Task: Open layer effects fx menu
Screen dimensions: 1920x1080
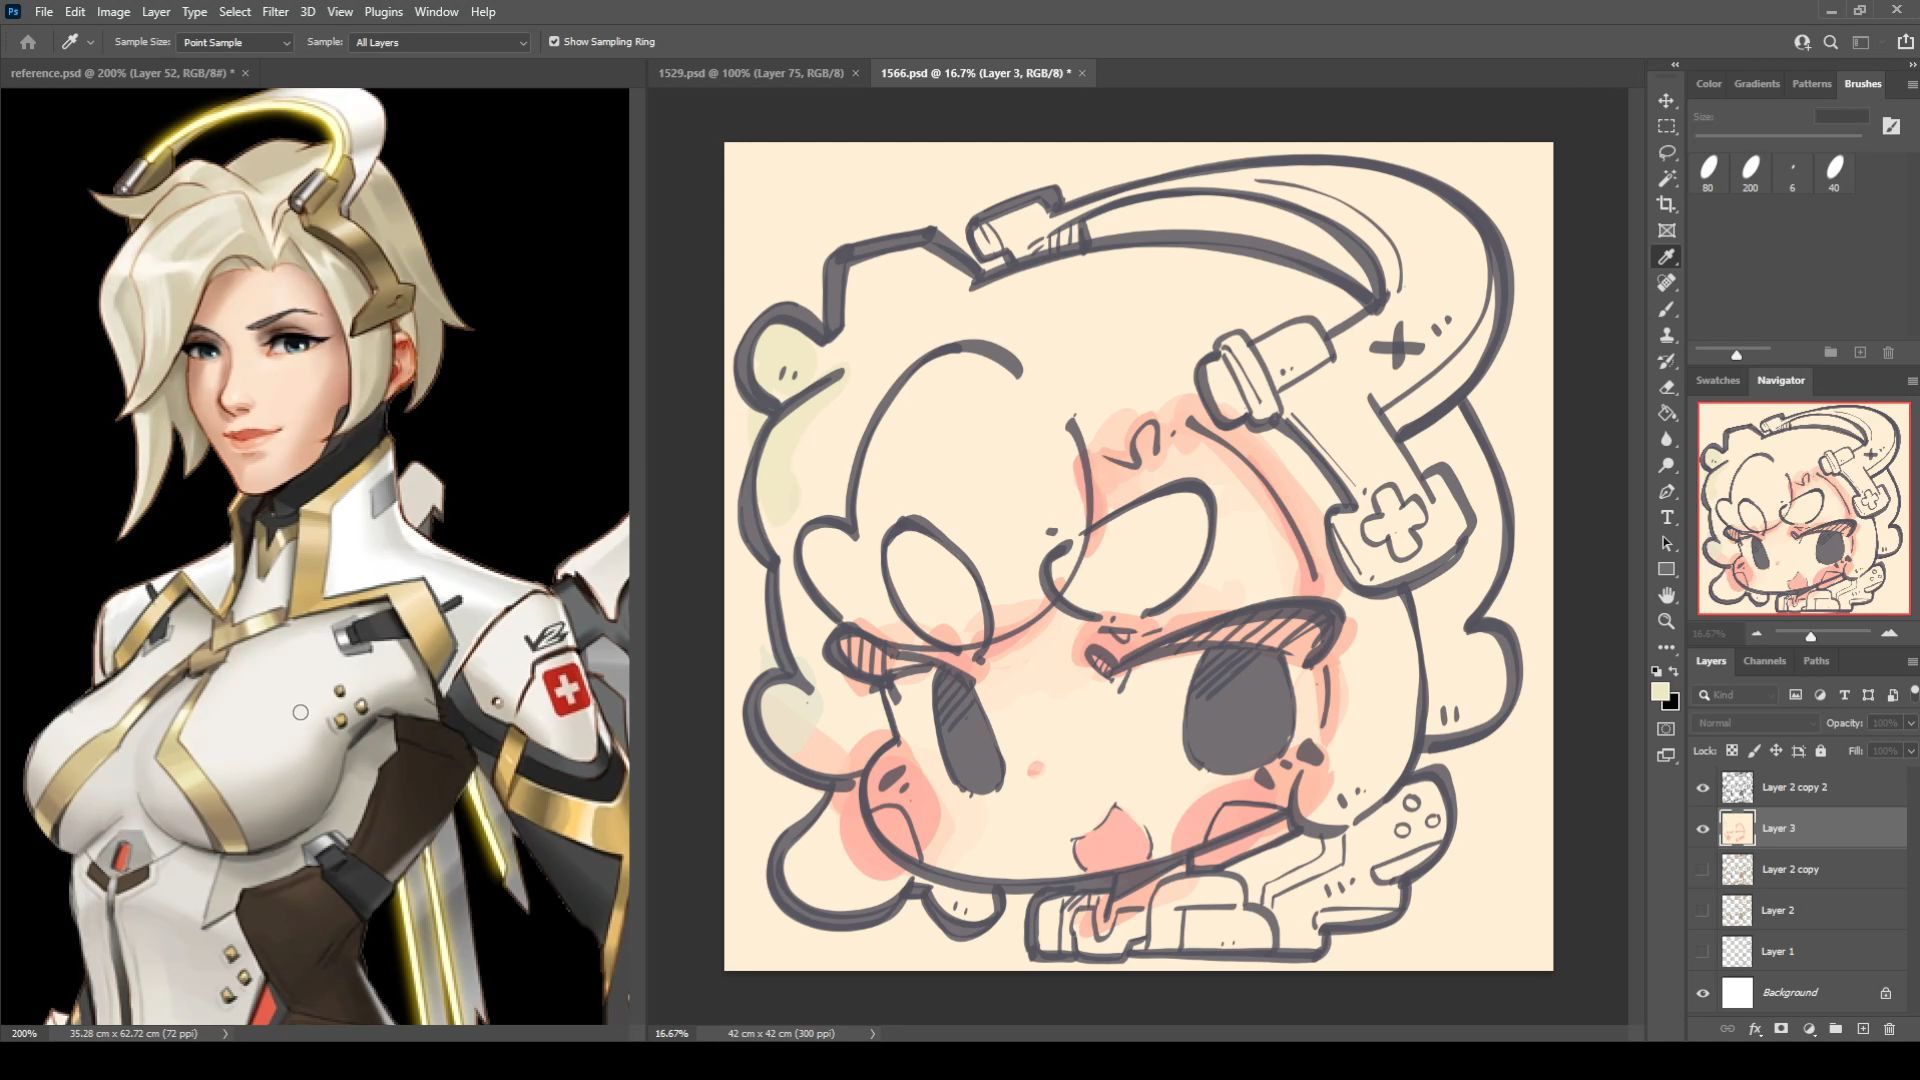Action: coord(1754,1028)
